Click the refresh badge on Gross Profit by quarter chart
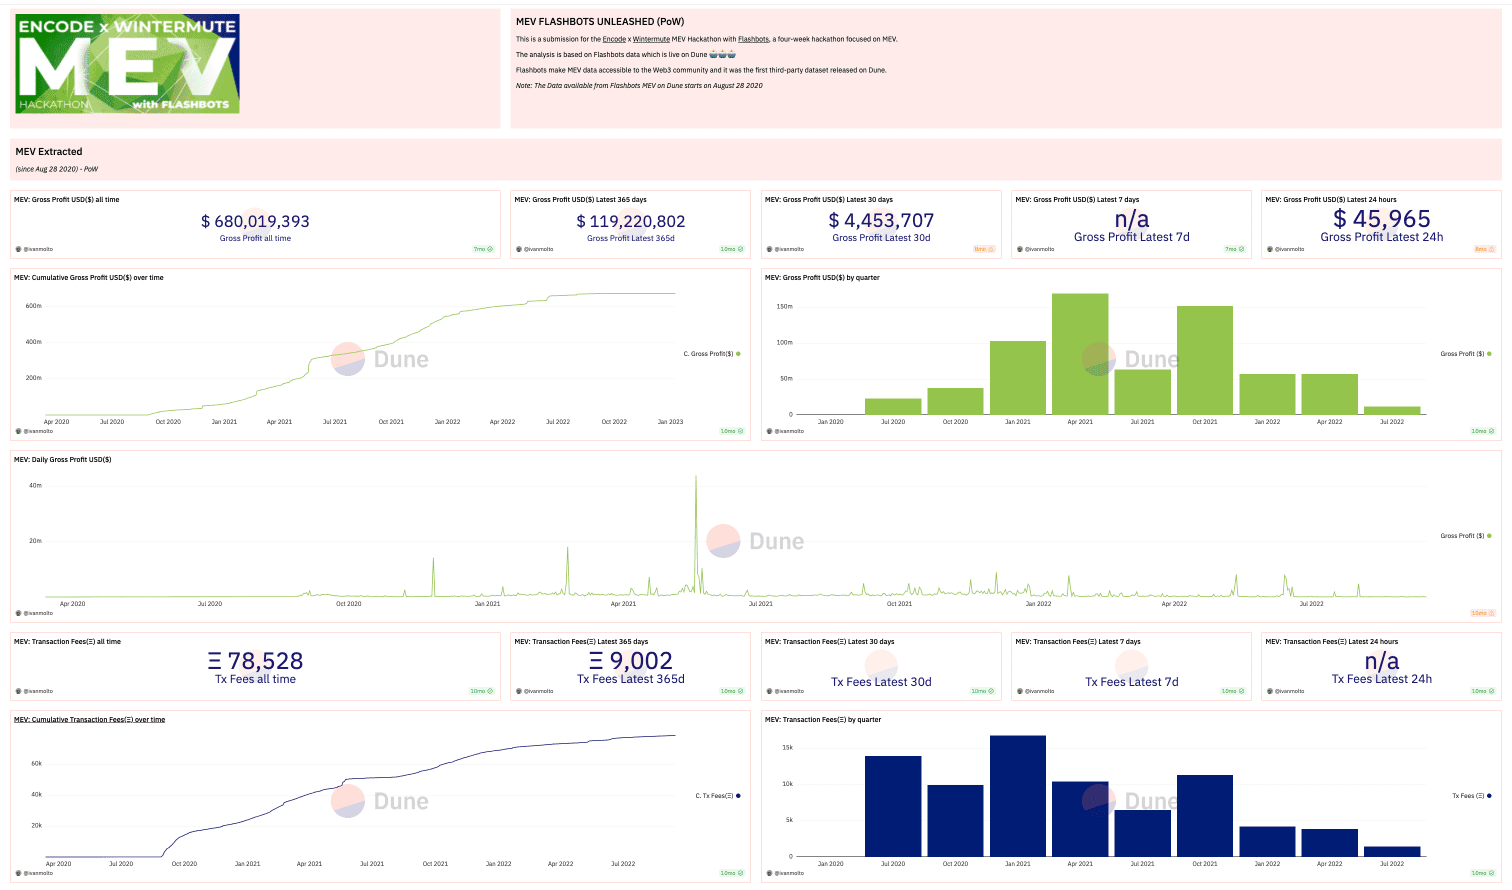The width and height of the screenshot is (1512, 890). click(1483, 431)
